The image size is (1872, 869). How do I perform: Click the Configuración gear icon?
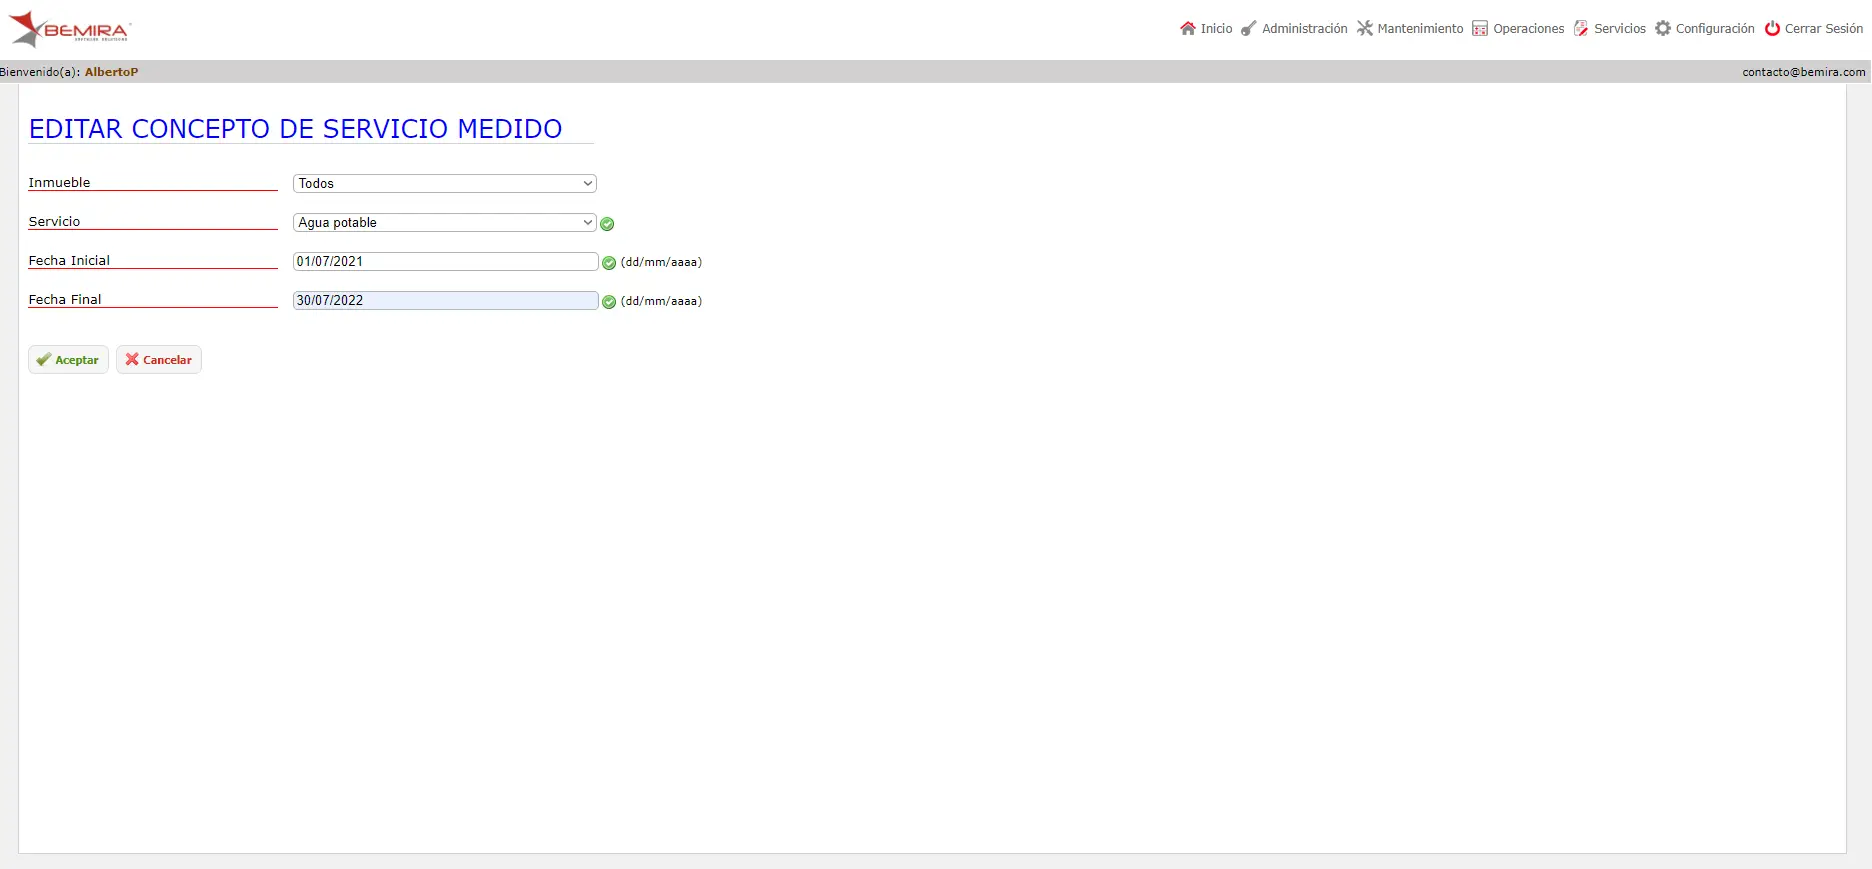coord(1663,28)
